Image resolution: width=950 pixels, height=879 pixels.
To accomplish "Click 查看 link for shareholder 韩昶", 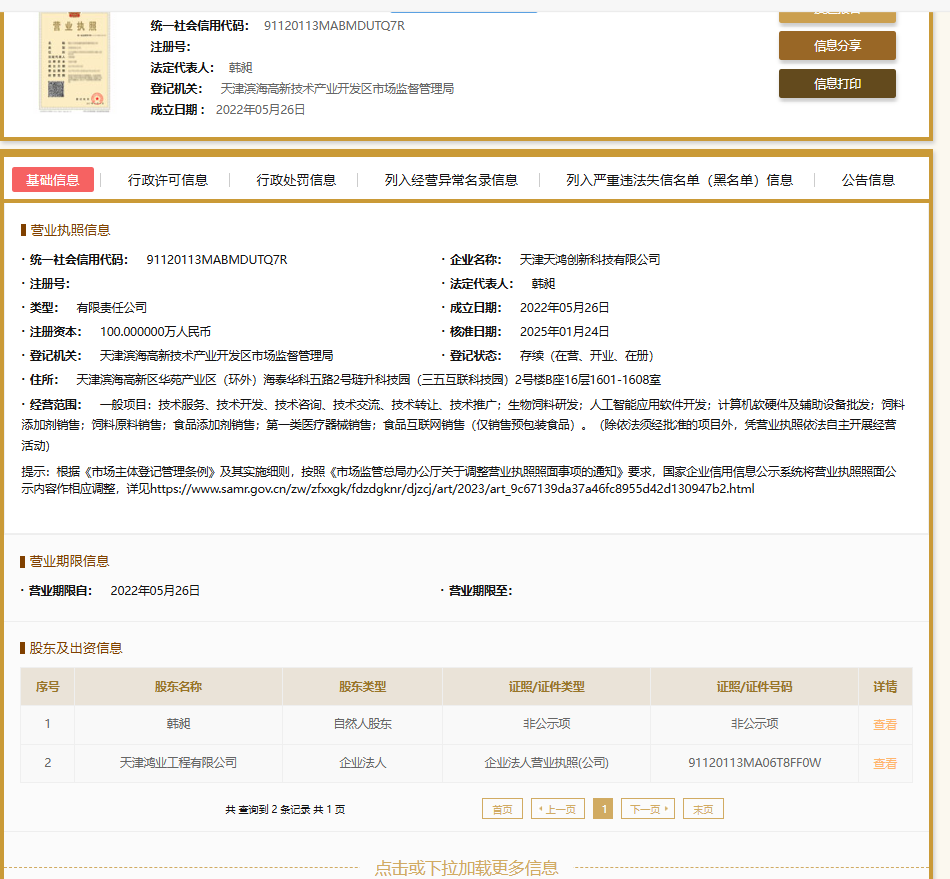I will 885,724.
